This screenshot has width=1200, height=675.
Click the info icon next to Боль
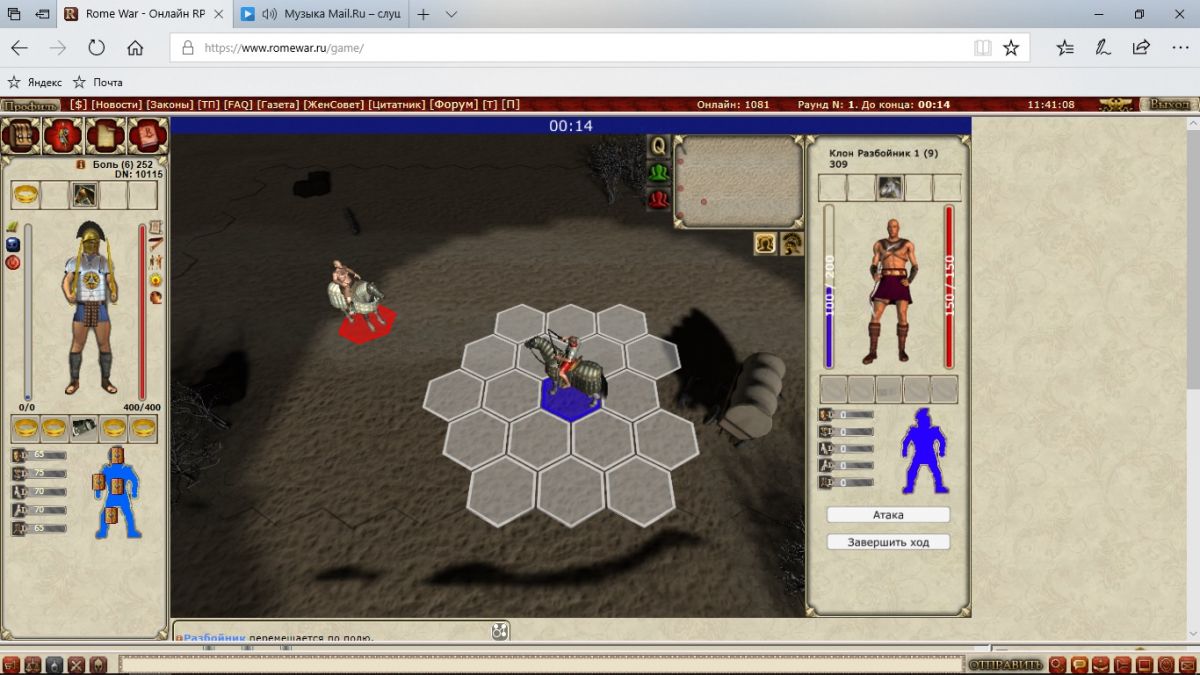[82, 164]
